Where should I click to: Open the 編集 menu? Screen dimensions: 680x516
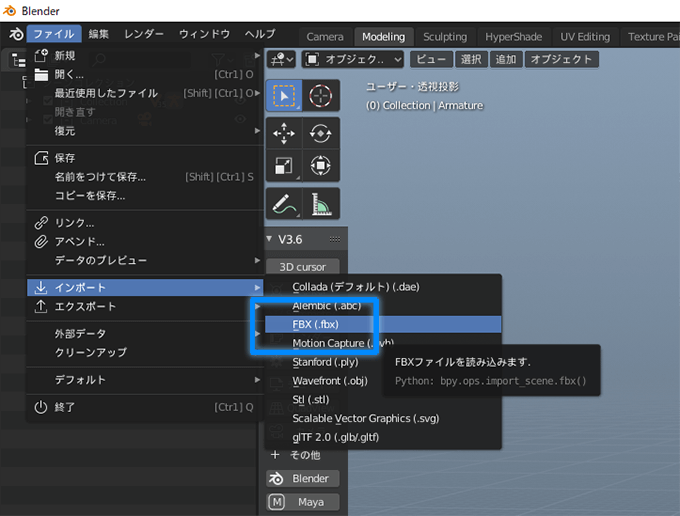coord(98,34)
